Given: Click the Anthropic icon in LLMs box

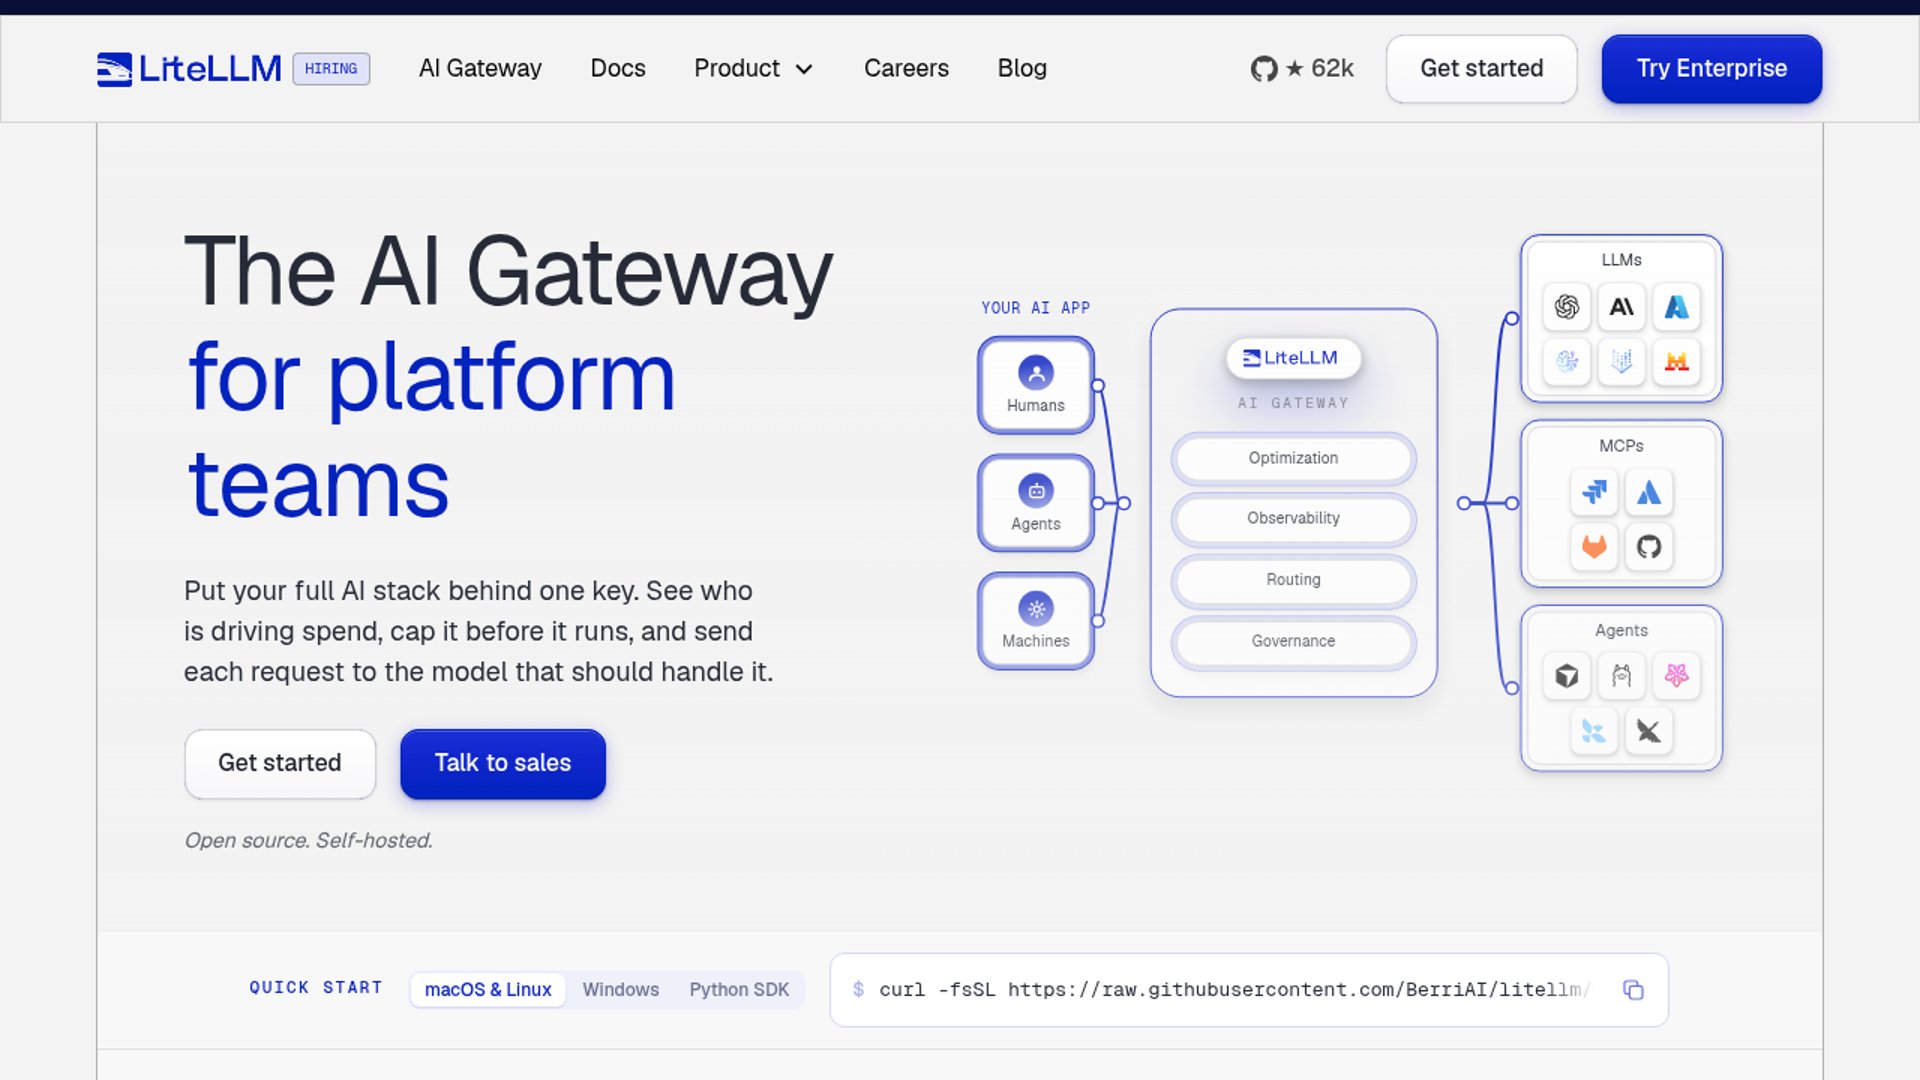Looking at the screenshot, I should [1622, 307].
